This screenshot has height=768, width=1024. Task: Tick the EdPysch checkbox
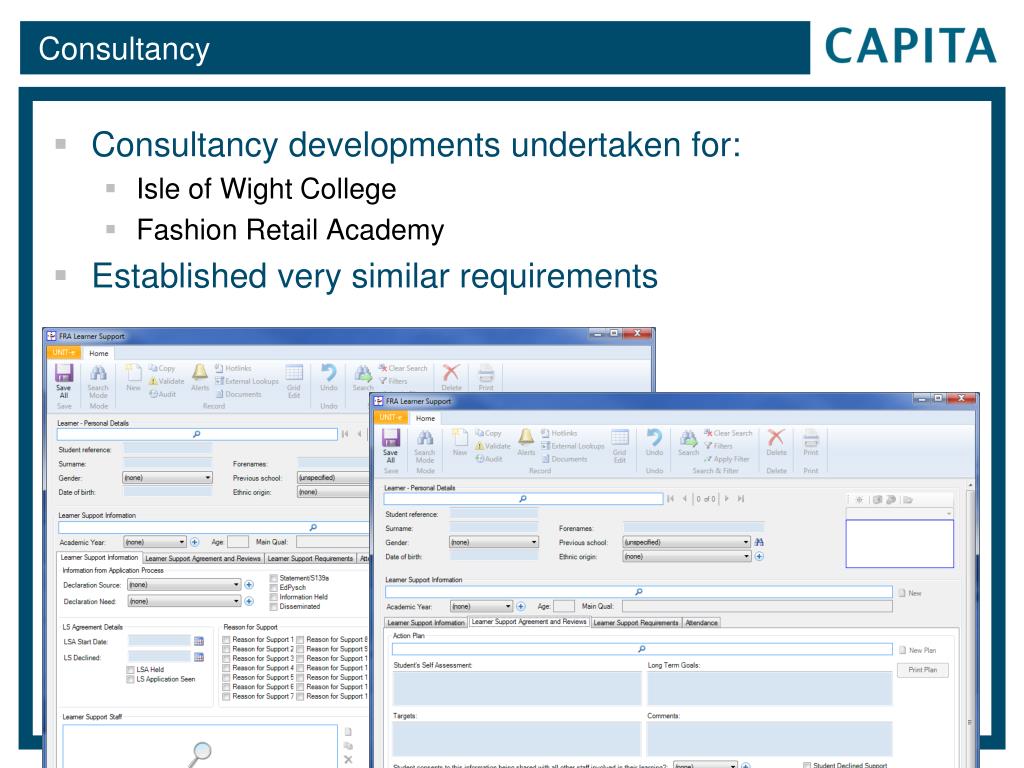(x=274, y=588)
